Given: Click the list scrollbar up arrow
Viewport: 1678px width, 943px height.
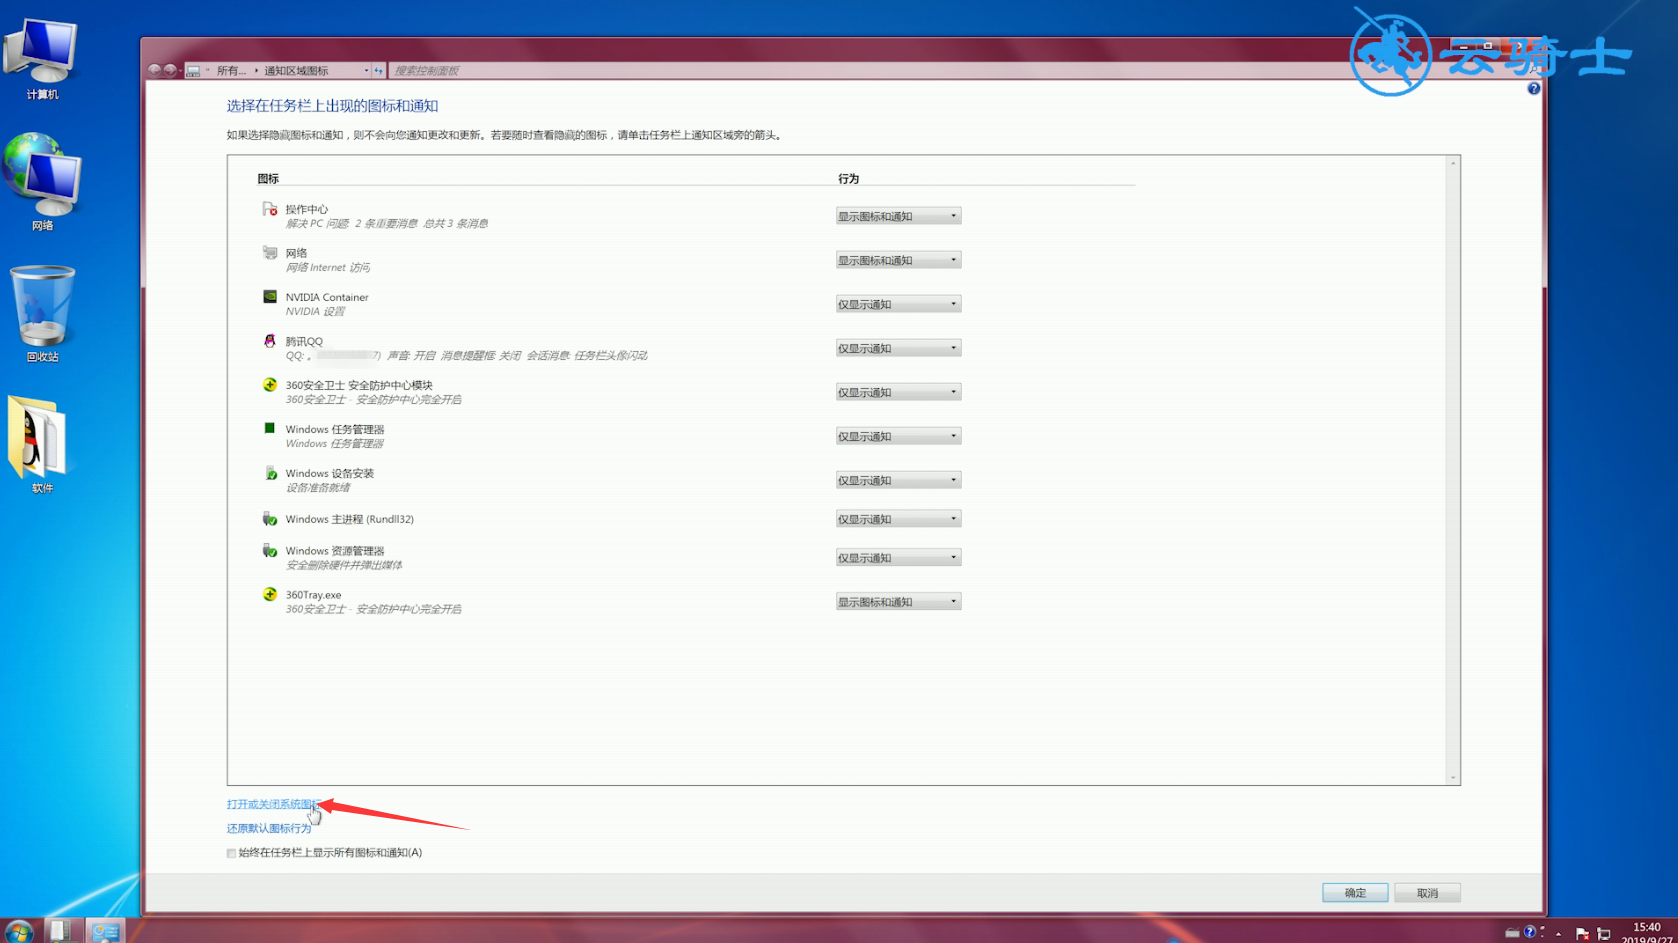Looking at the screenshot, I should click(x=1453, y=162).
